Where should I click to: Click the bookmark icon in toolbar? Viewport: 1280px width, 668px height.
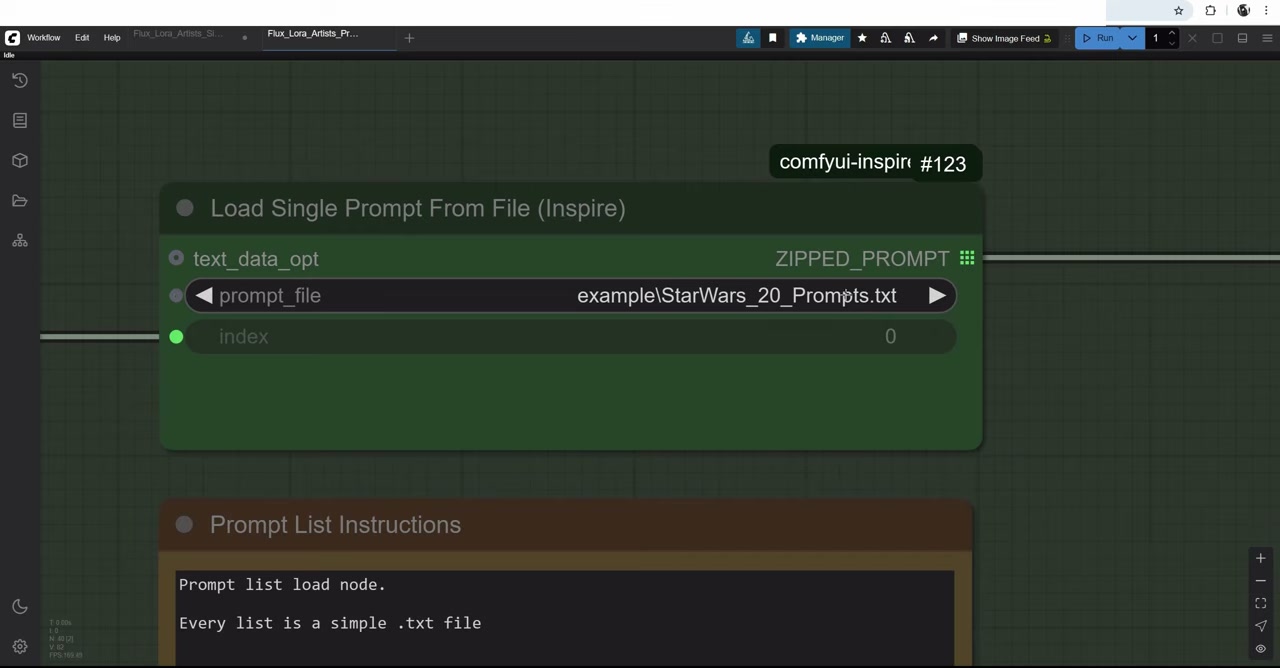[772, 38]
